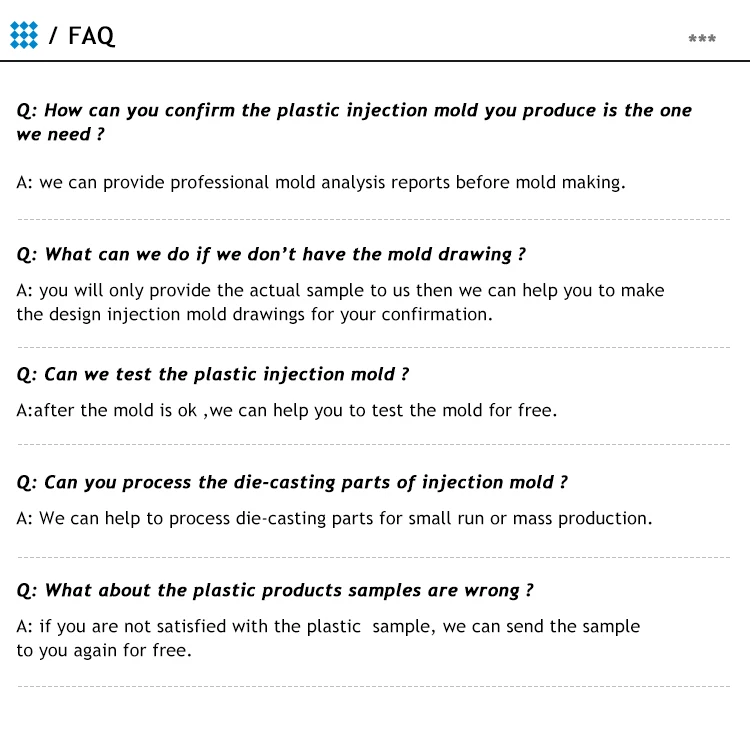The height and width of the screenshot is (730, 750).
Task: Open question about processing die-casting parts
Action: click(292, 482)
